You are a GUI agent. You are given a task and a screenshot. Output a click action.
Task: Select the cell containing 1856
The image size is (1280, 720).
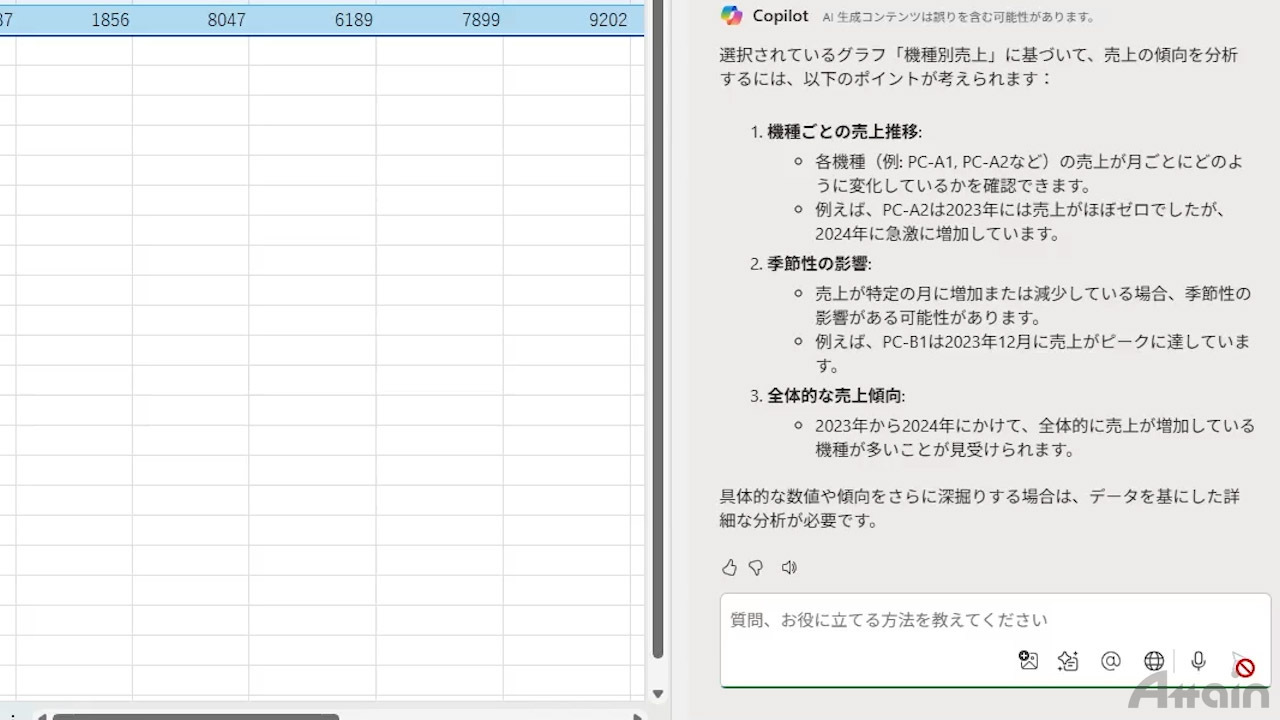tap(75, 20)
